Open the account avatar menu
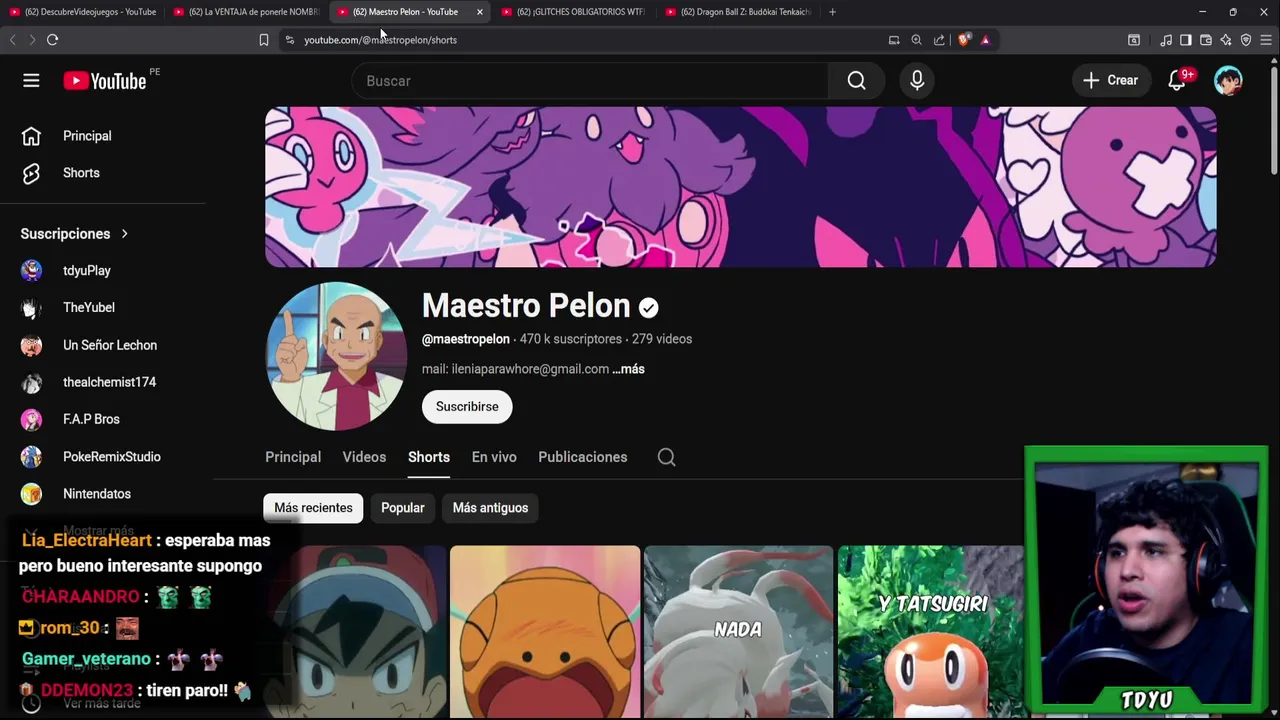The height and width of the screenshot is (720, 1280). tap(1228, 81)
